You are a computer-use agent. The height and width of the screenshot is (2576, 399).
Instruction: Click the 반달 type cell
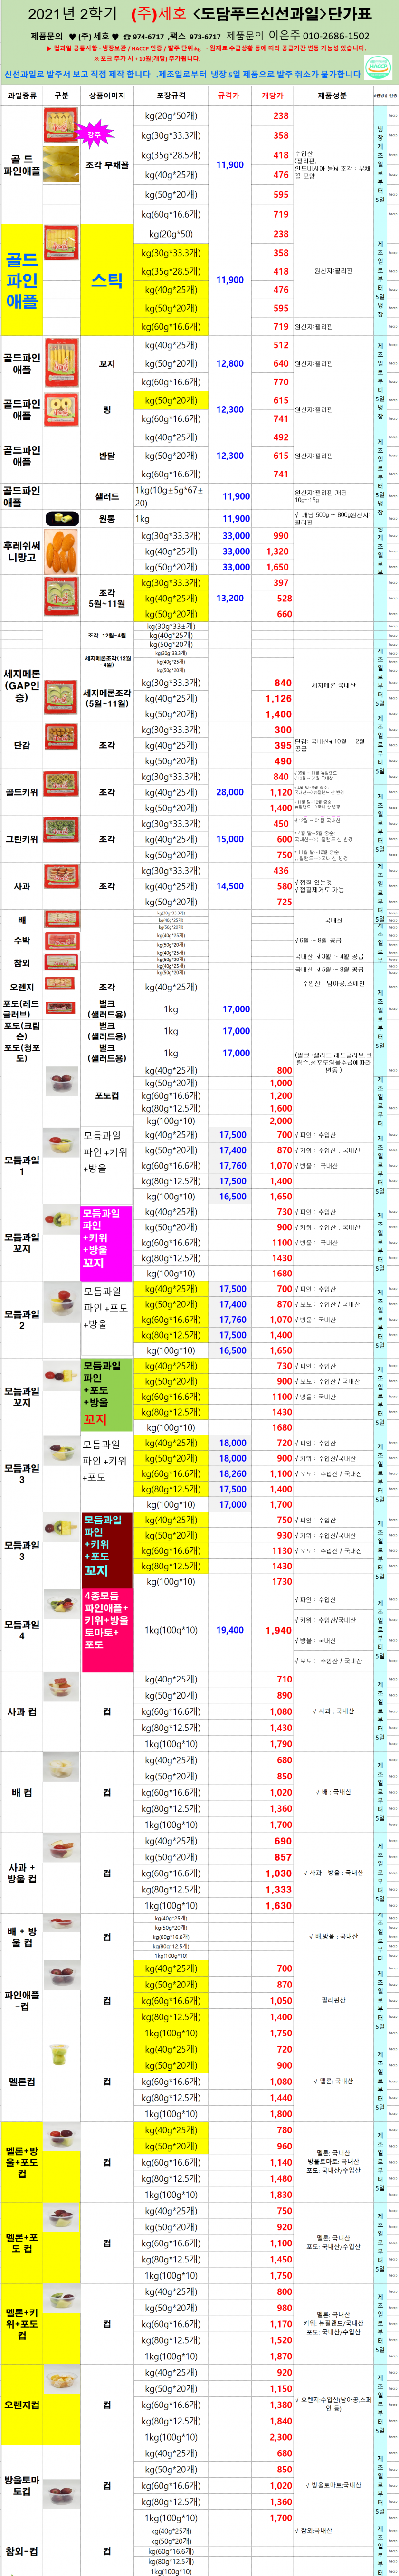point(107,456)
